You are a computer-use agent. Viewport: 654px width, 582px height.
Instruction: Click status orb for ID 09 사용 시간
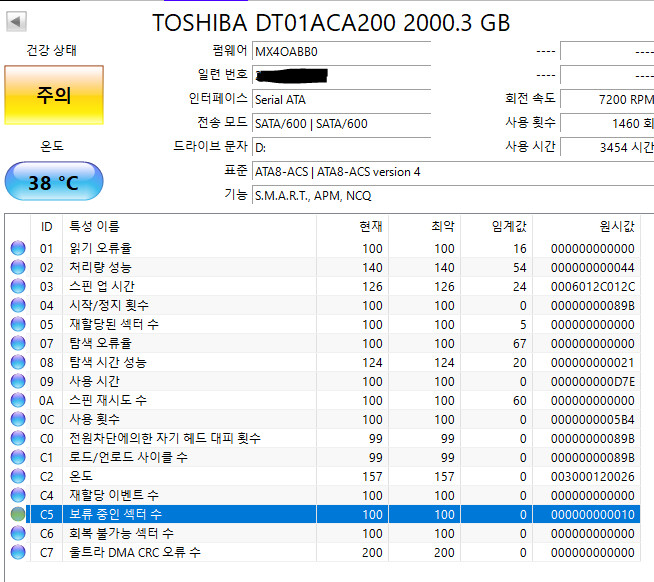[18, 381]
